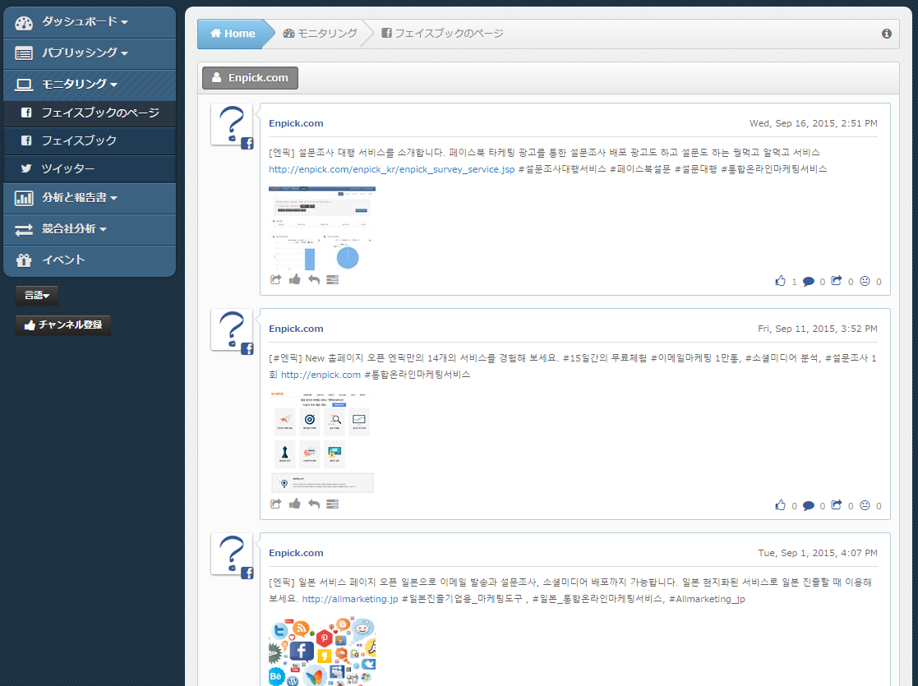The height and width of the screenshot is (686, 918).
Task: Expand the パブリッシング sidebar menu
Action: tap(85, 53)
